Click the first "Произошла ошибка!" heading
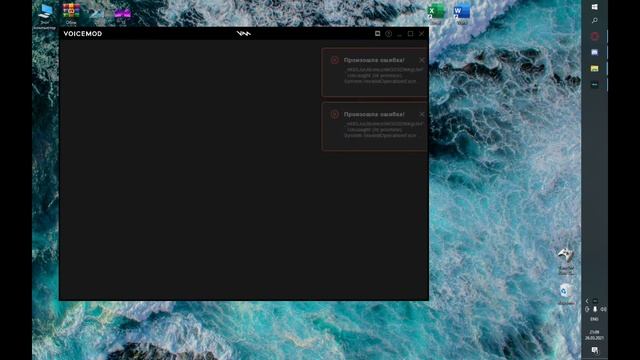The height and width of the screenshot is (360, 640). [374, 60]
